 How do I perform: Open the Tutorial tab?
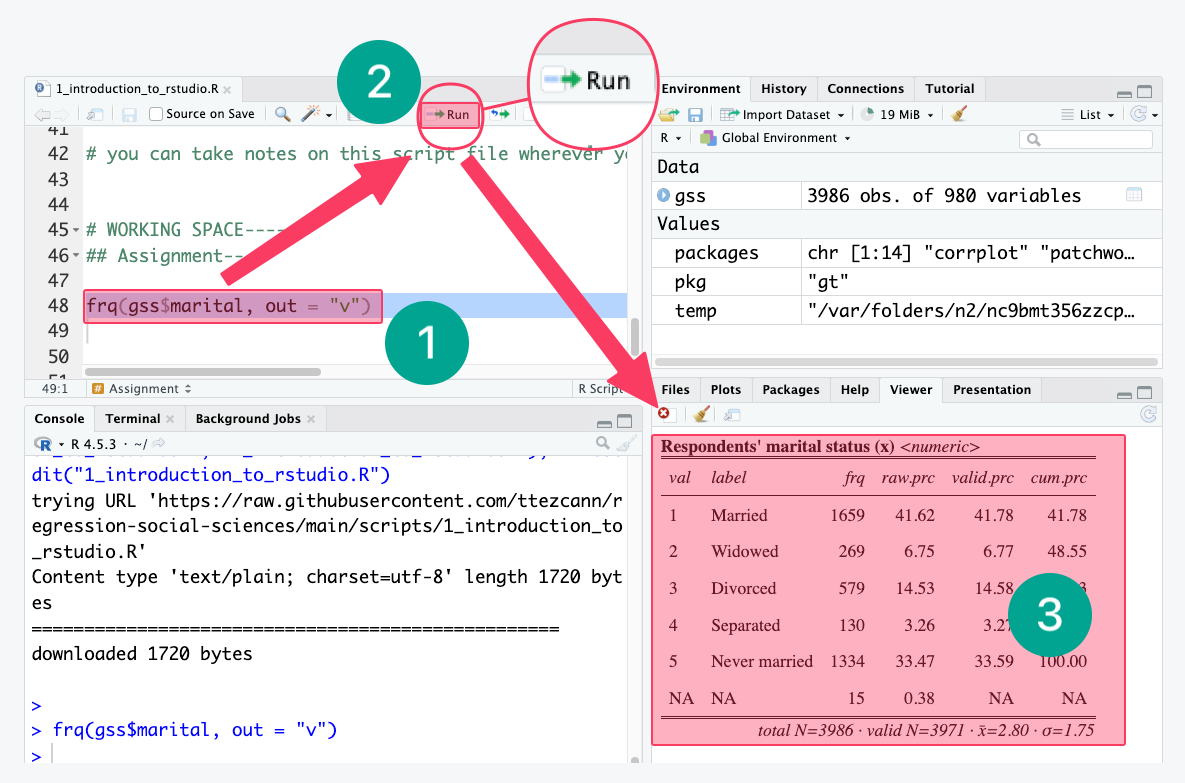point(949,88)
